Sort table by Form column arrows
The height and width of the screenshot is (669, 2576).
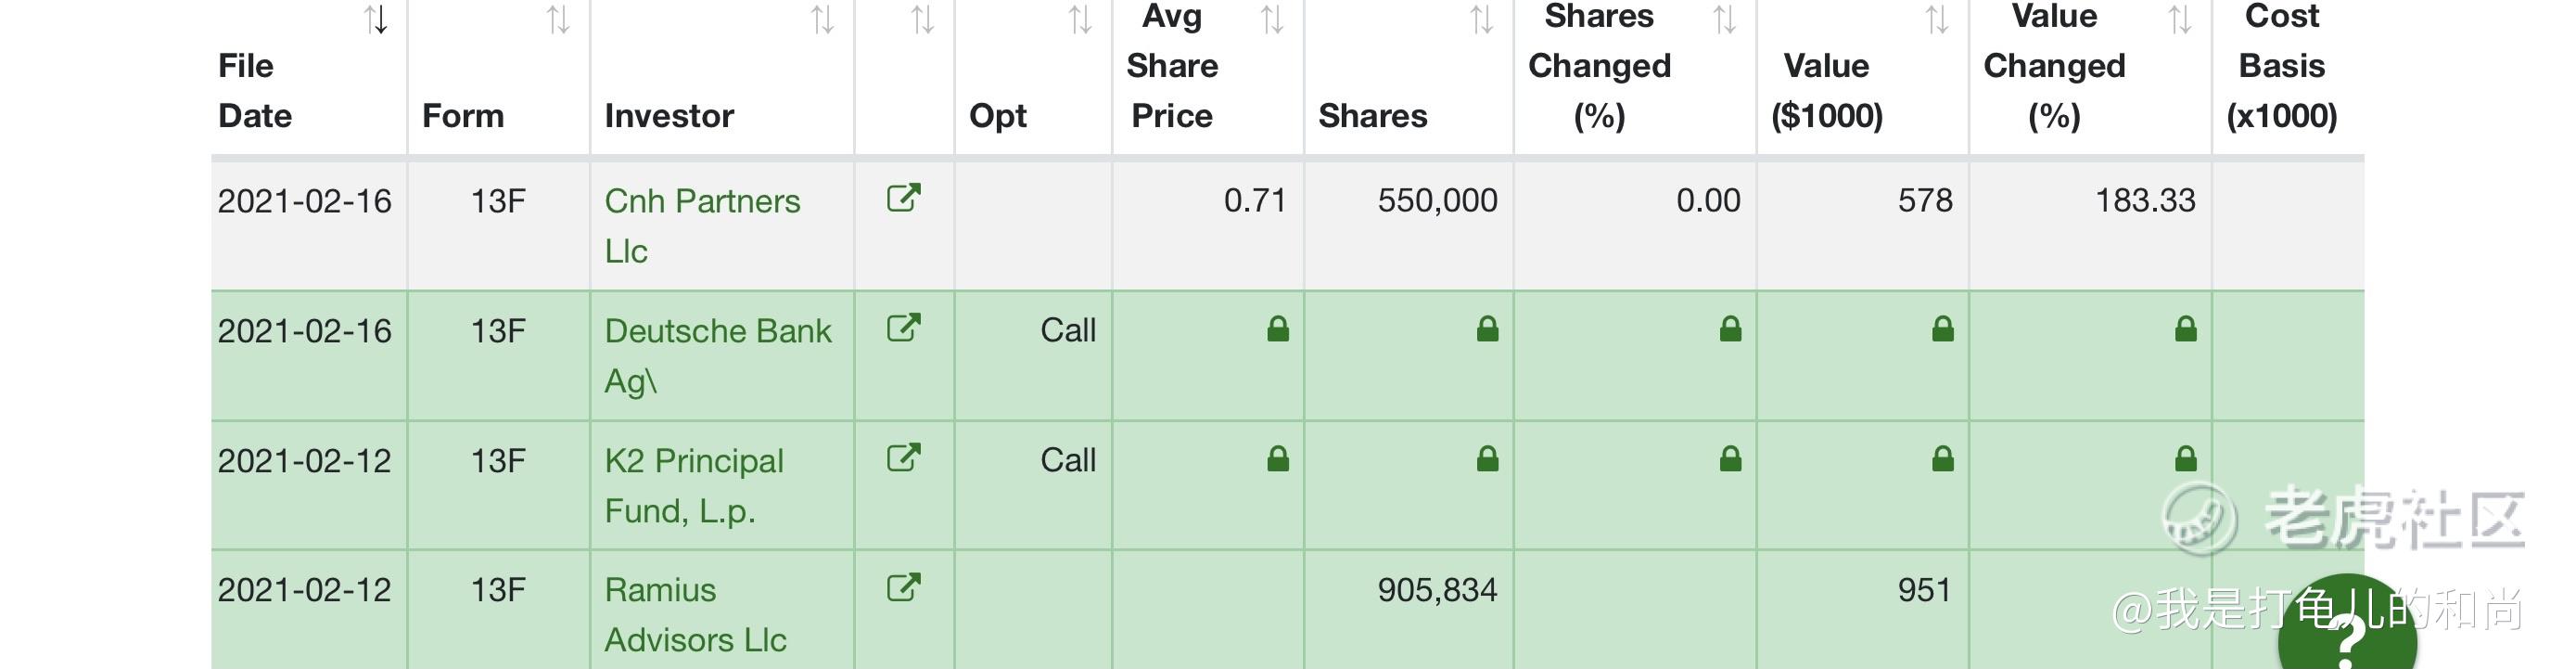point(558,19)
